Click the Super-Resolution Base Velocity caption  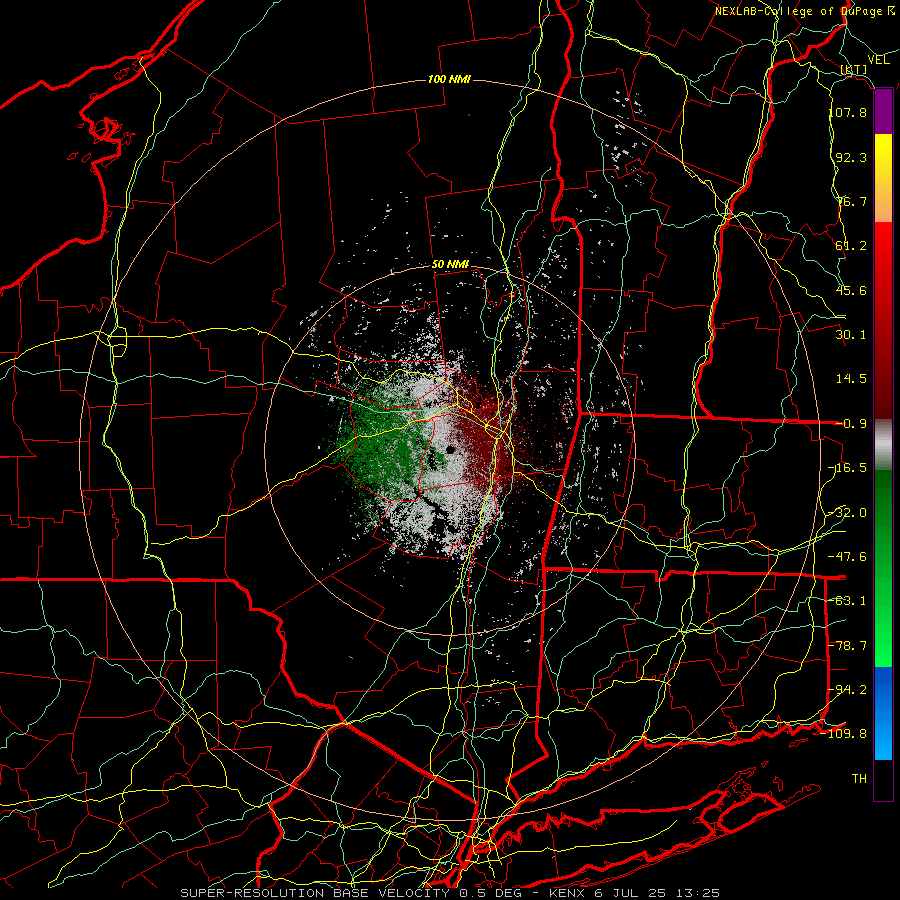450,893
